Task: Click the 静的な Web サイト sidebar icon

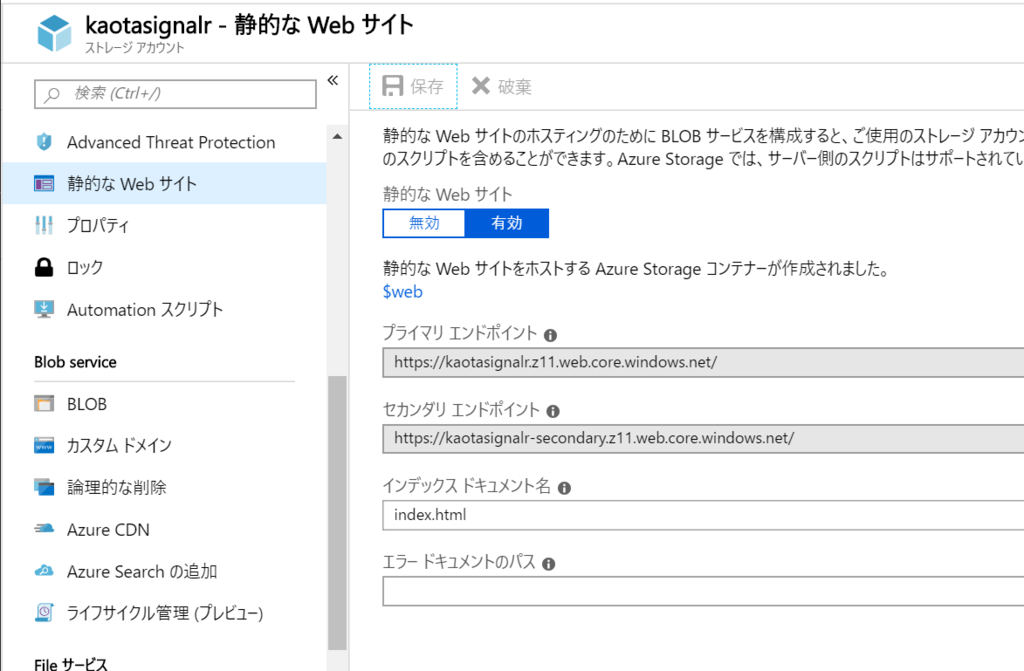Action: point(44,184)
